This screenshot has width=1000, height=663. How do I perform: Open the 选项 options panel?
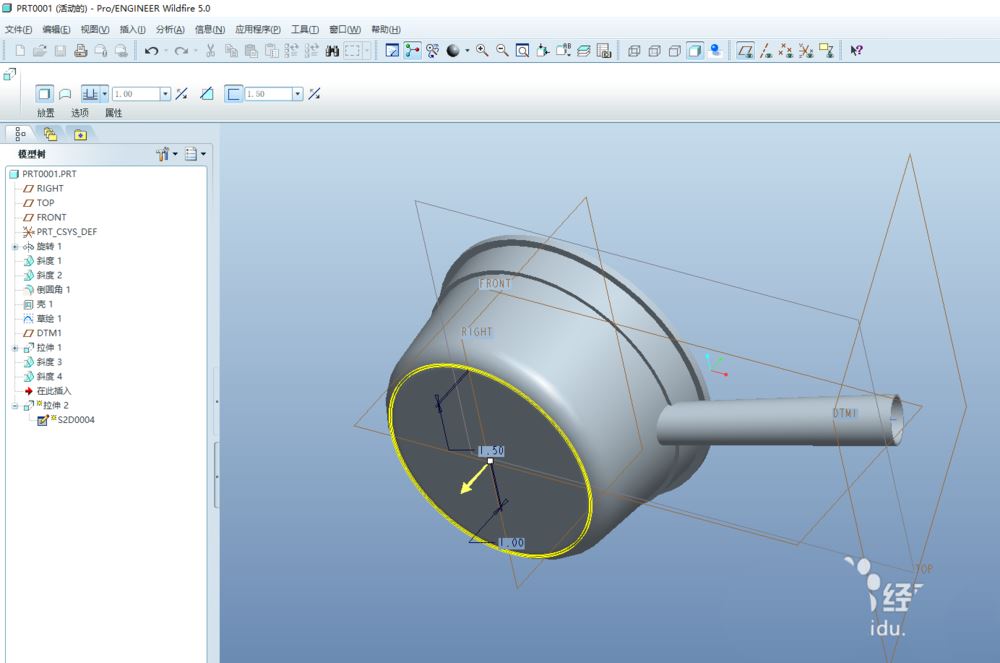pyautogui.click(x=80, y=113)
